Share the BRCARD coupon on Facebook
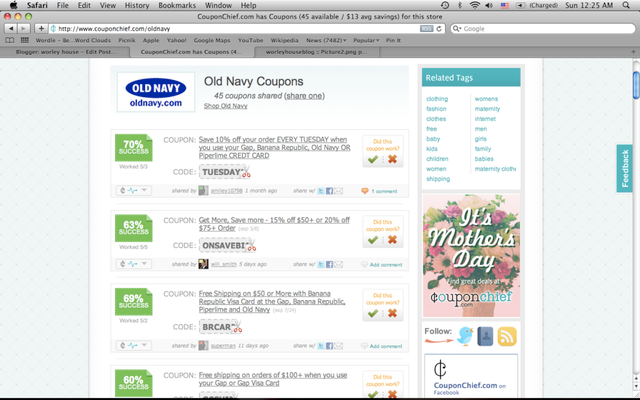Image resolution: width=640 pixels, height=400 pixels. [329, 346]
